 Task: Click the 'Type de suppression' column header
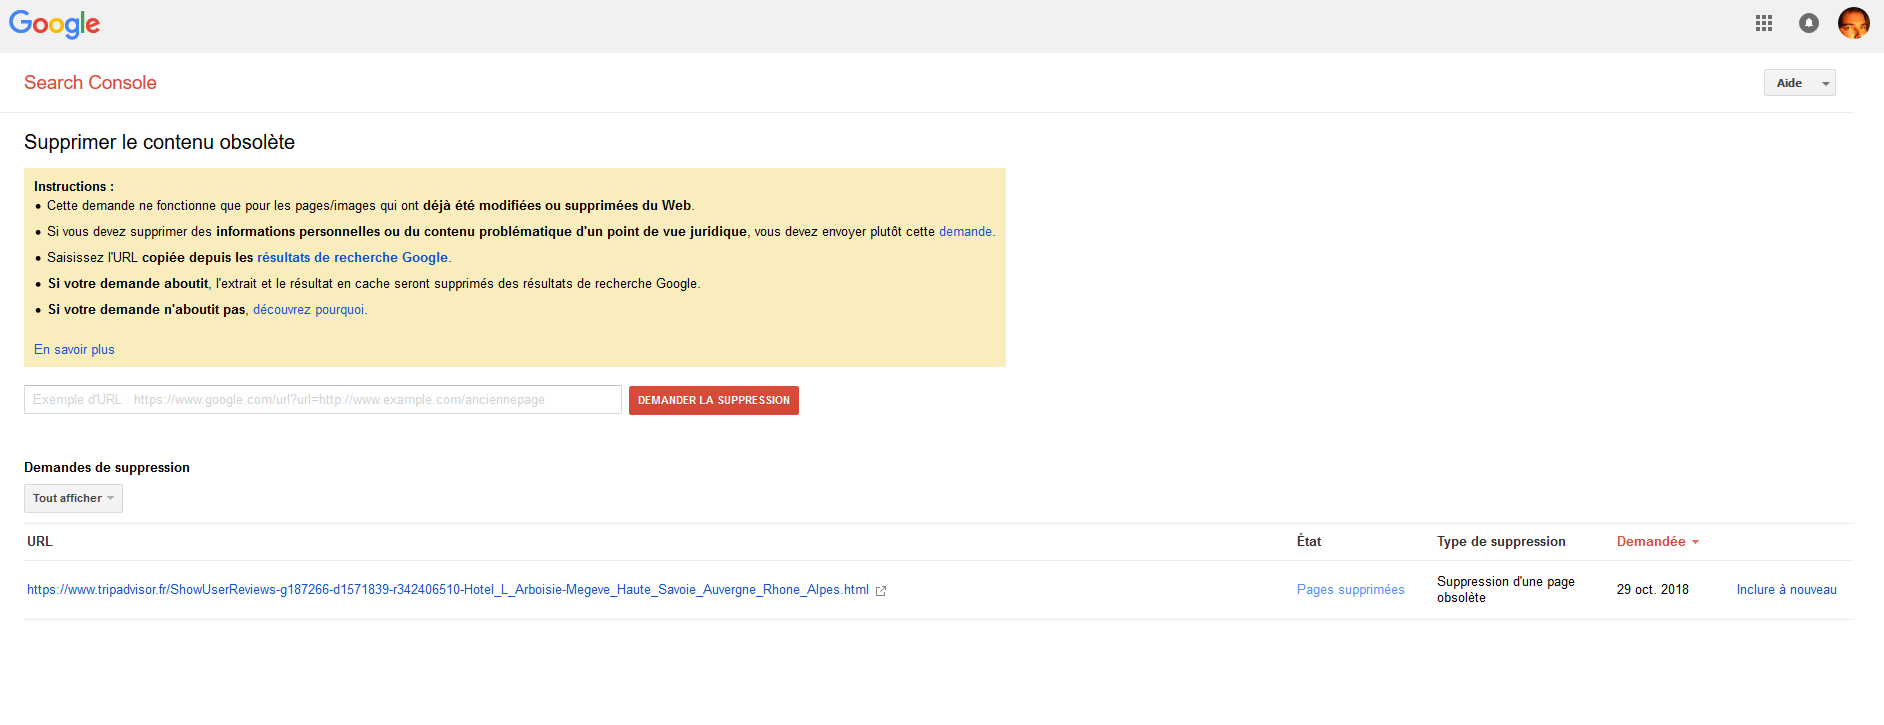click(1501, 541)
